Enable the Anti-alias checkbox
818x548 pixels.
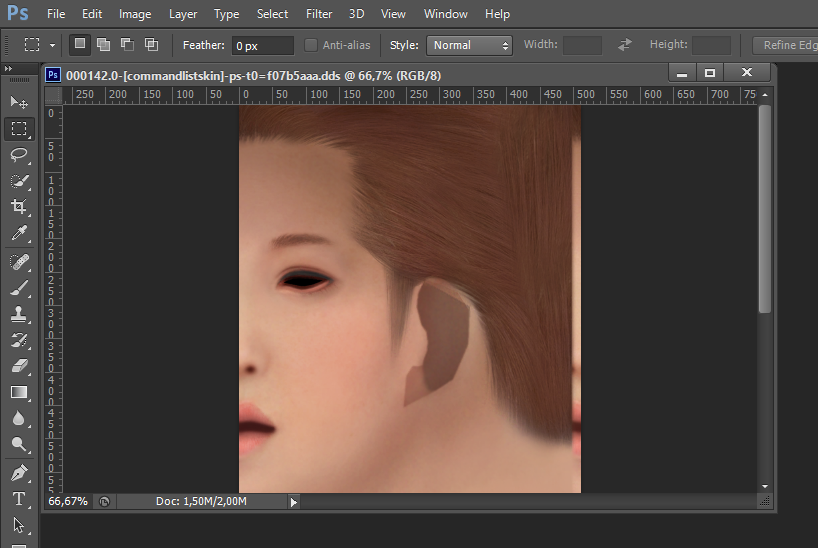click(310, 45)
